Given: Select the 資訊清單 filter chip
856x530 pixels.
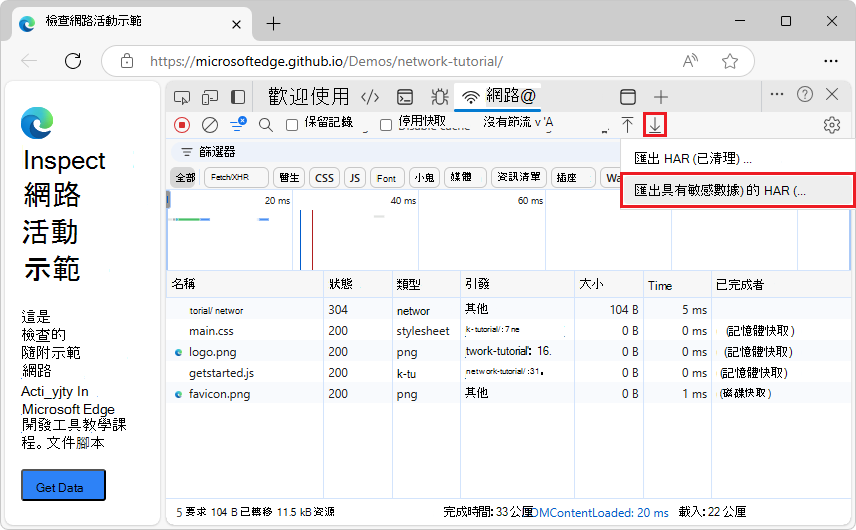Looking at the screenshot, I should 518,178.
